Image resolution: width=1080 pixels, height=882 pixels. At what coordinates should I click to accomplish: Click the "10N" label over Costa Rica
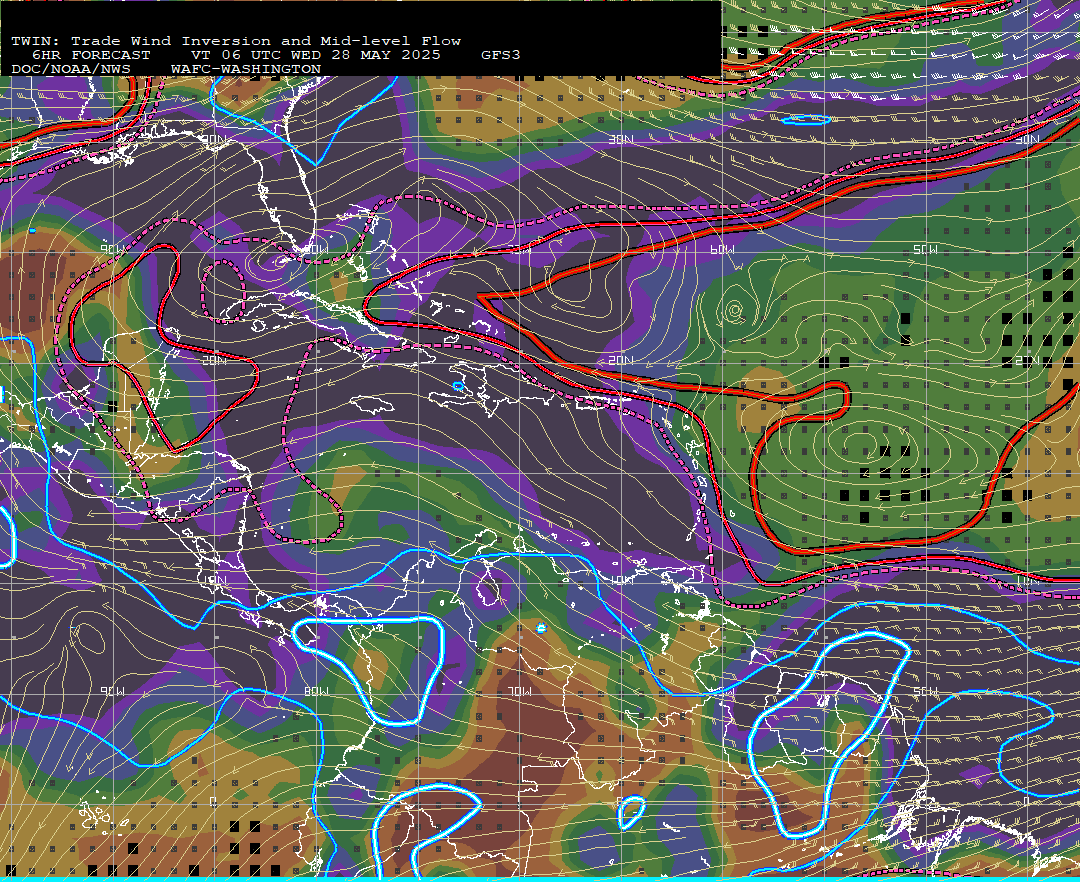214,580
